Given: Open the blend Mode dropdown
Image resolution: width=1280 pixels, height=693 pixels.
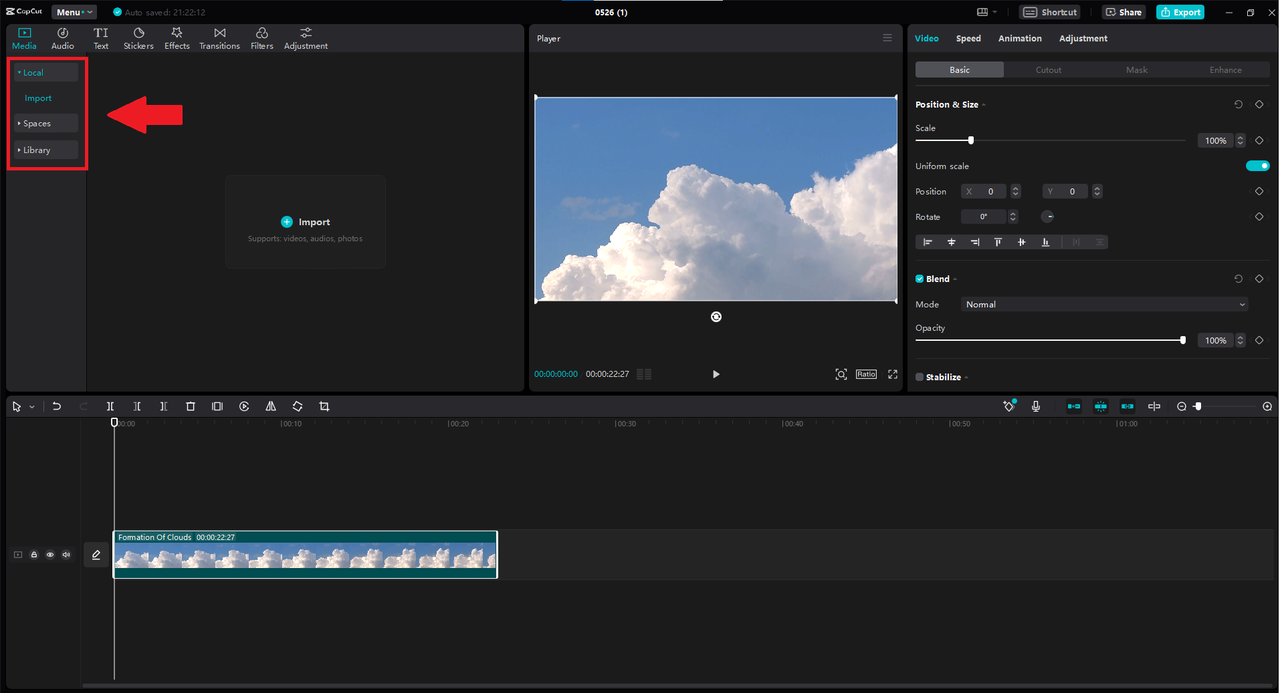Looking at the screenshot, I should [x=1105, y=304].
